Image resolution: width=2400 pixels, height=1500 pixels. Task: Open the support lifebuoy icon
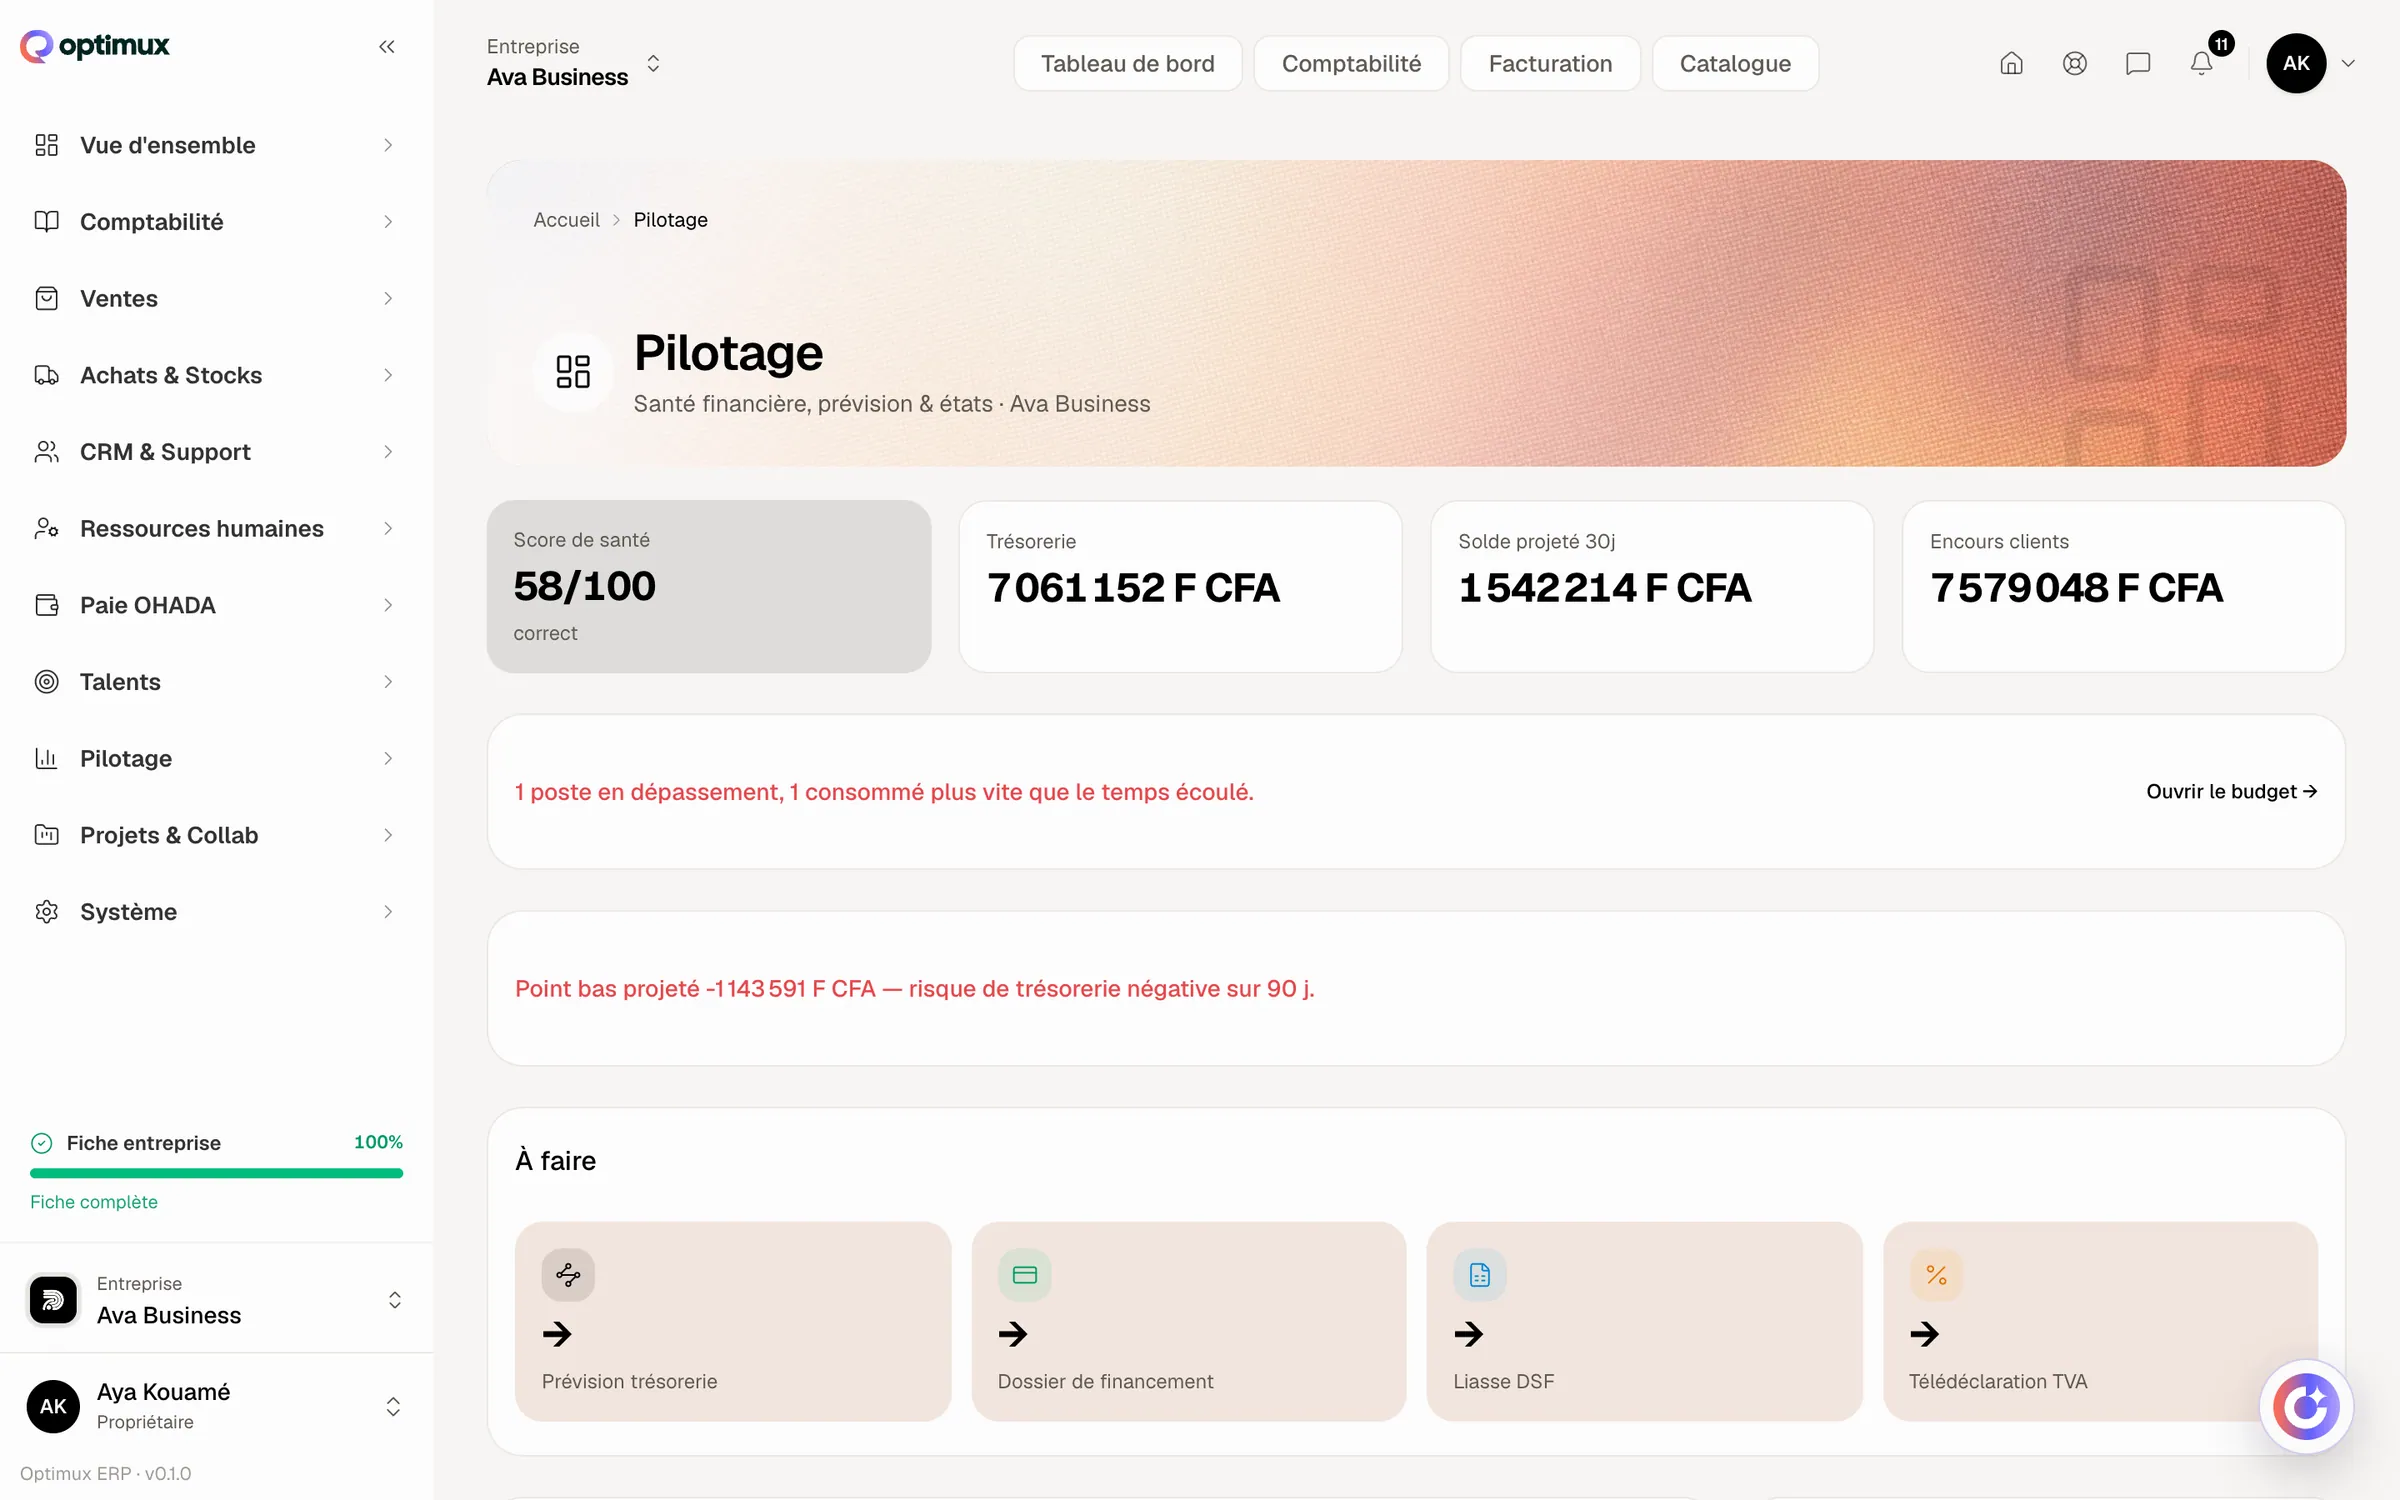pyautogui.click(x=2075, y=64)
